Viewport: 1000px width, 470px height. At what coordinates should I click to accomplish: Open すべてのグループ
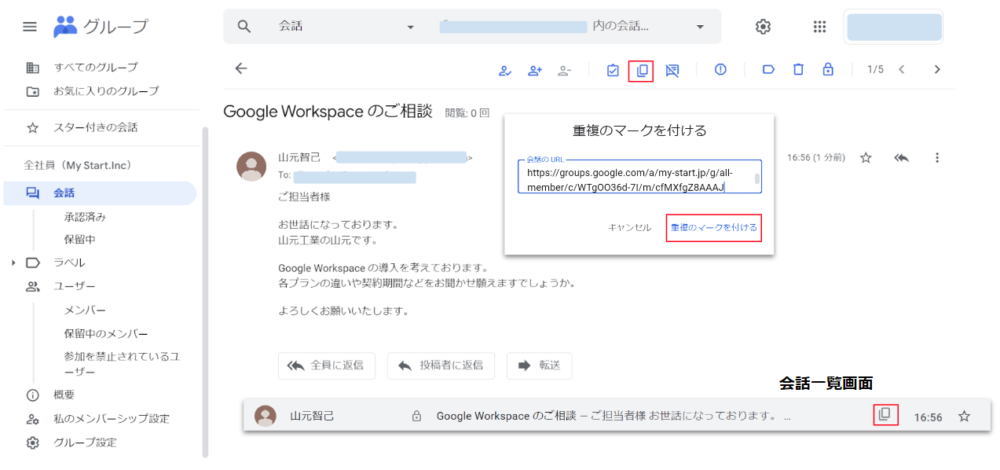[x=96, y=67]
